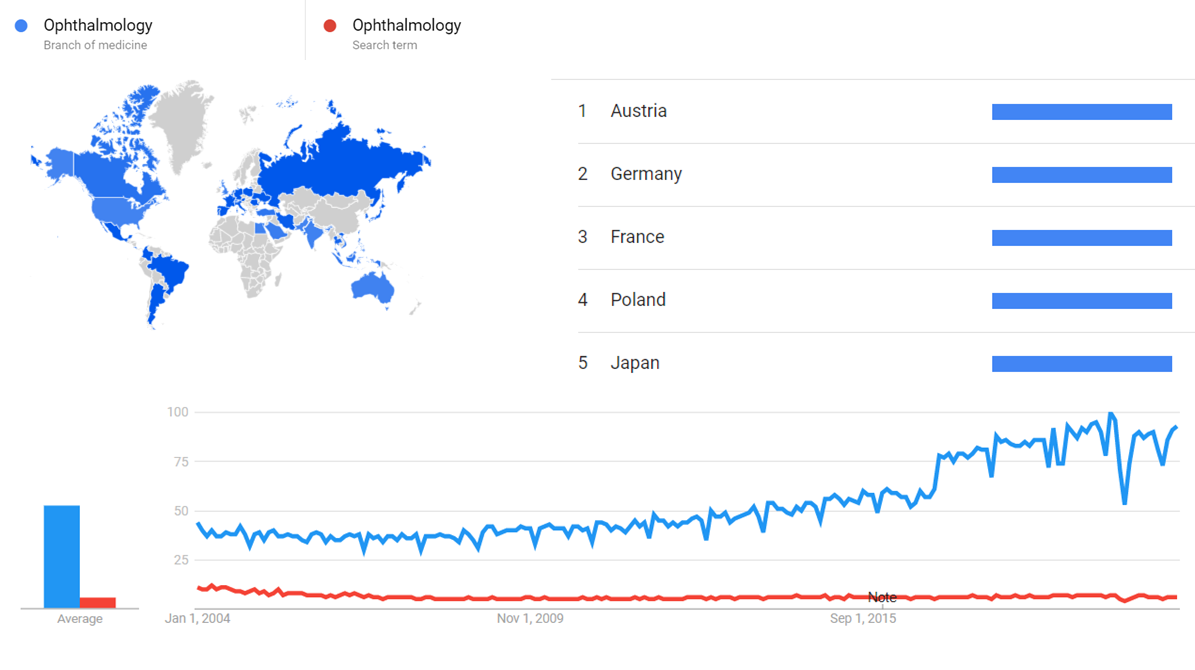Open Japan in the region ranking

(x=635, y=363)
